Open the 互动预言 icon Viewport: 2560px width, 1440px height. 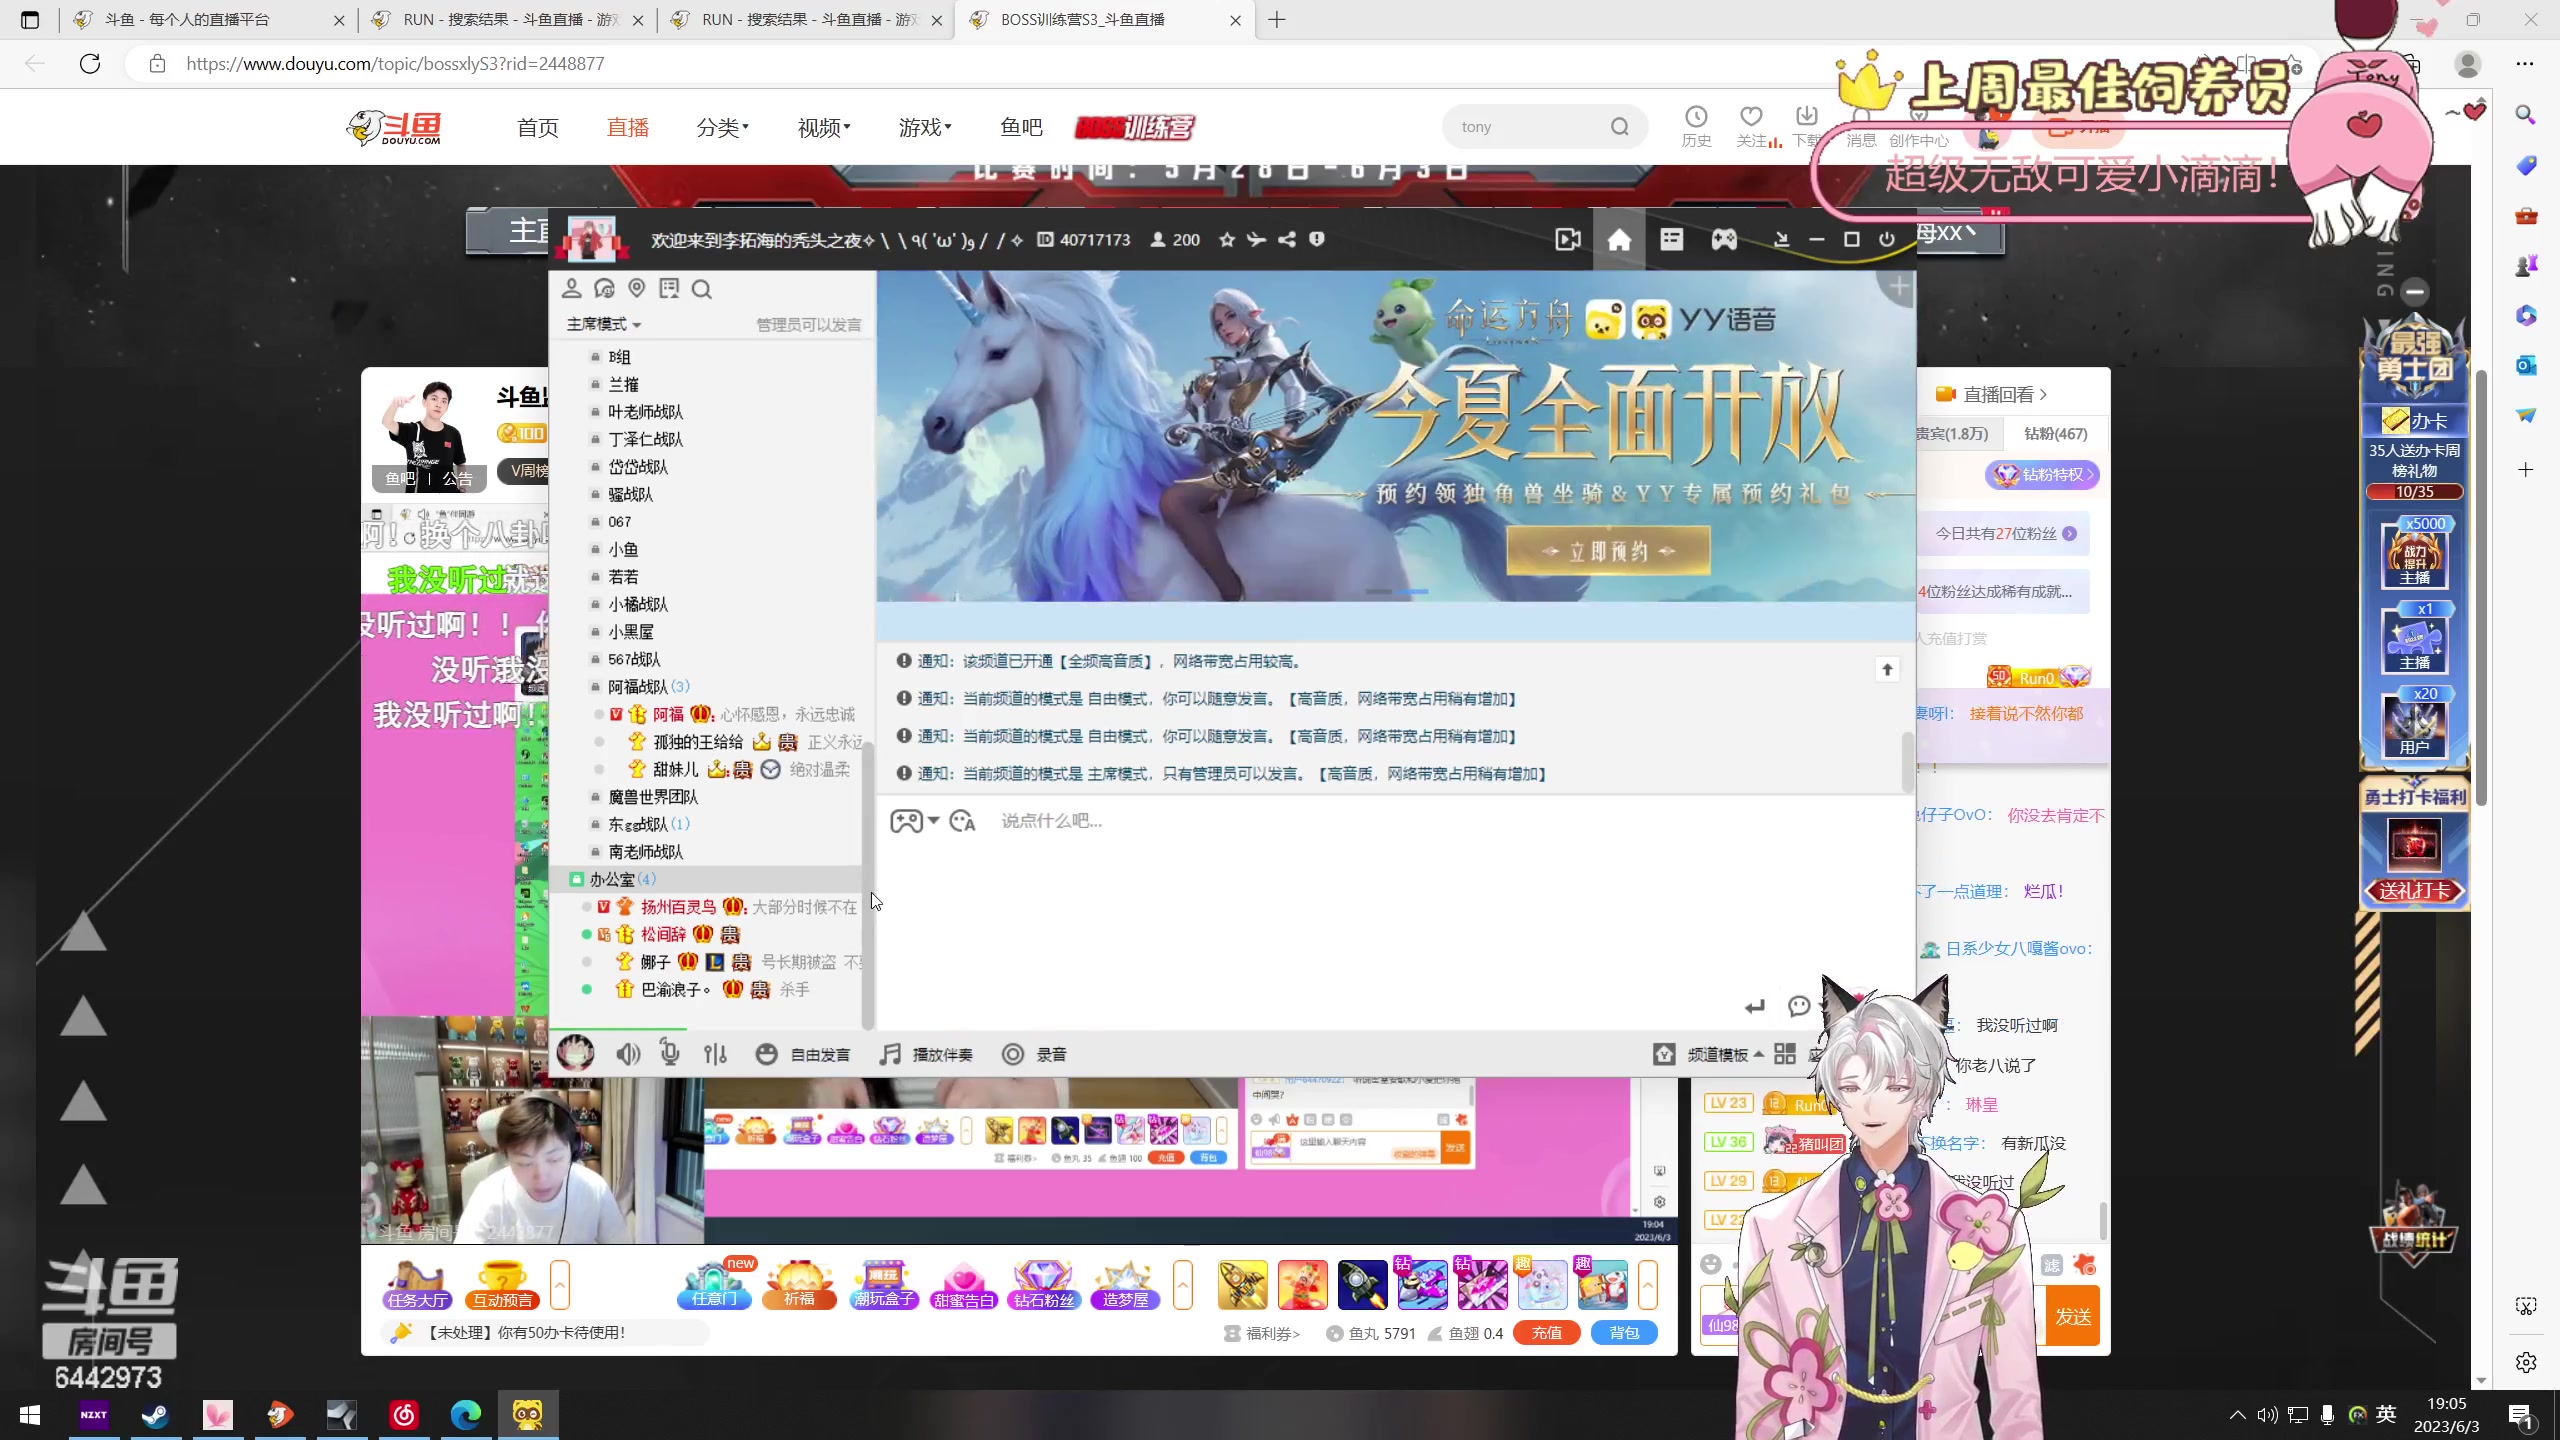[502, 1285]
